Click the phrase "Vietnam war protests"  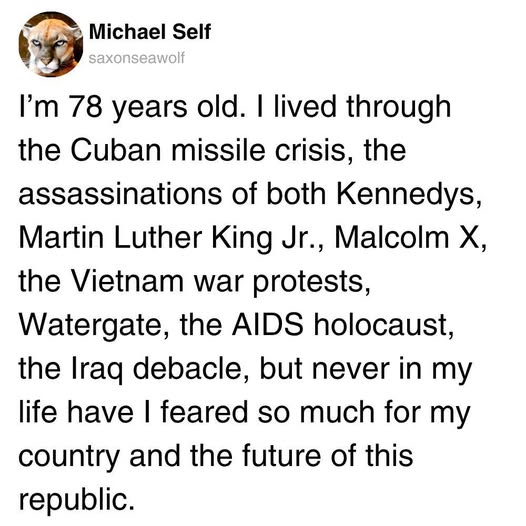click(x=221, y=282)
